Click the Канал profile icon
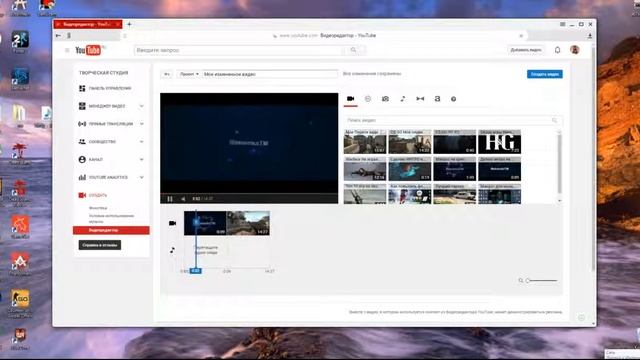The width and height of the screenshot is (640, 360). [x=82, y=160]
